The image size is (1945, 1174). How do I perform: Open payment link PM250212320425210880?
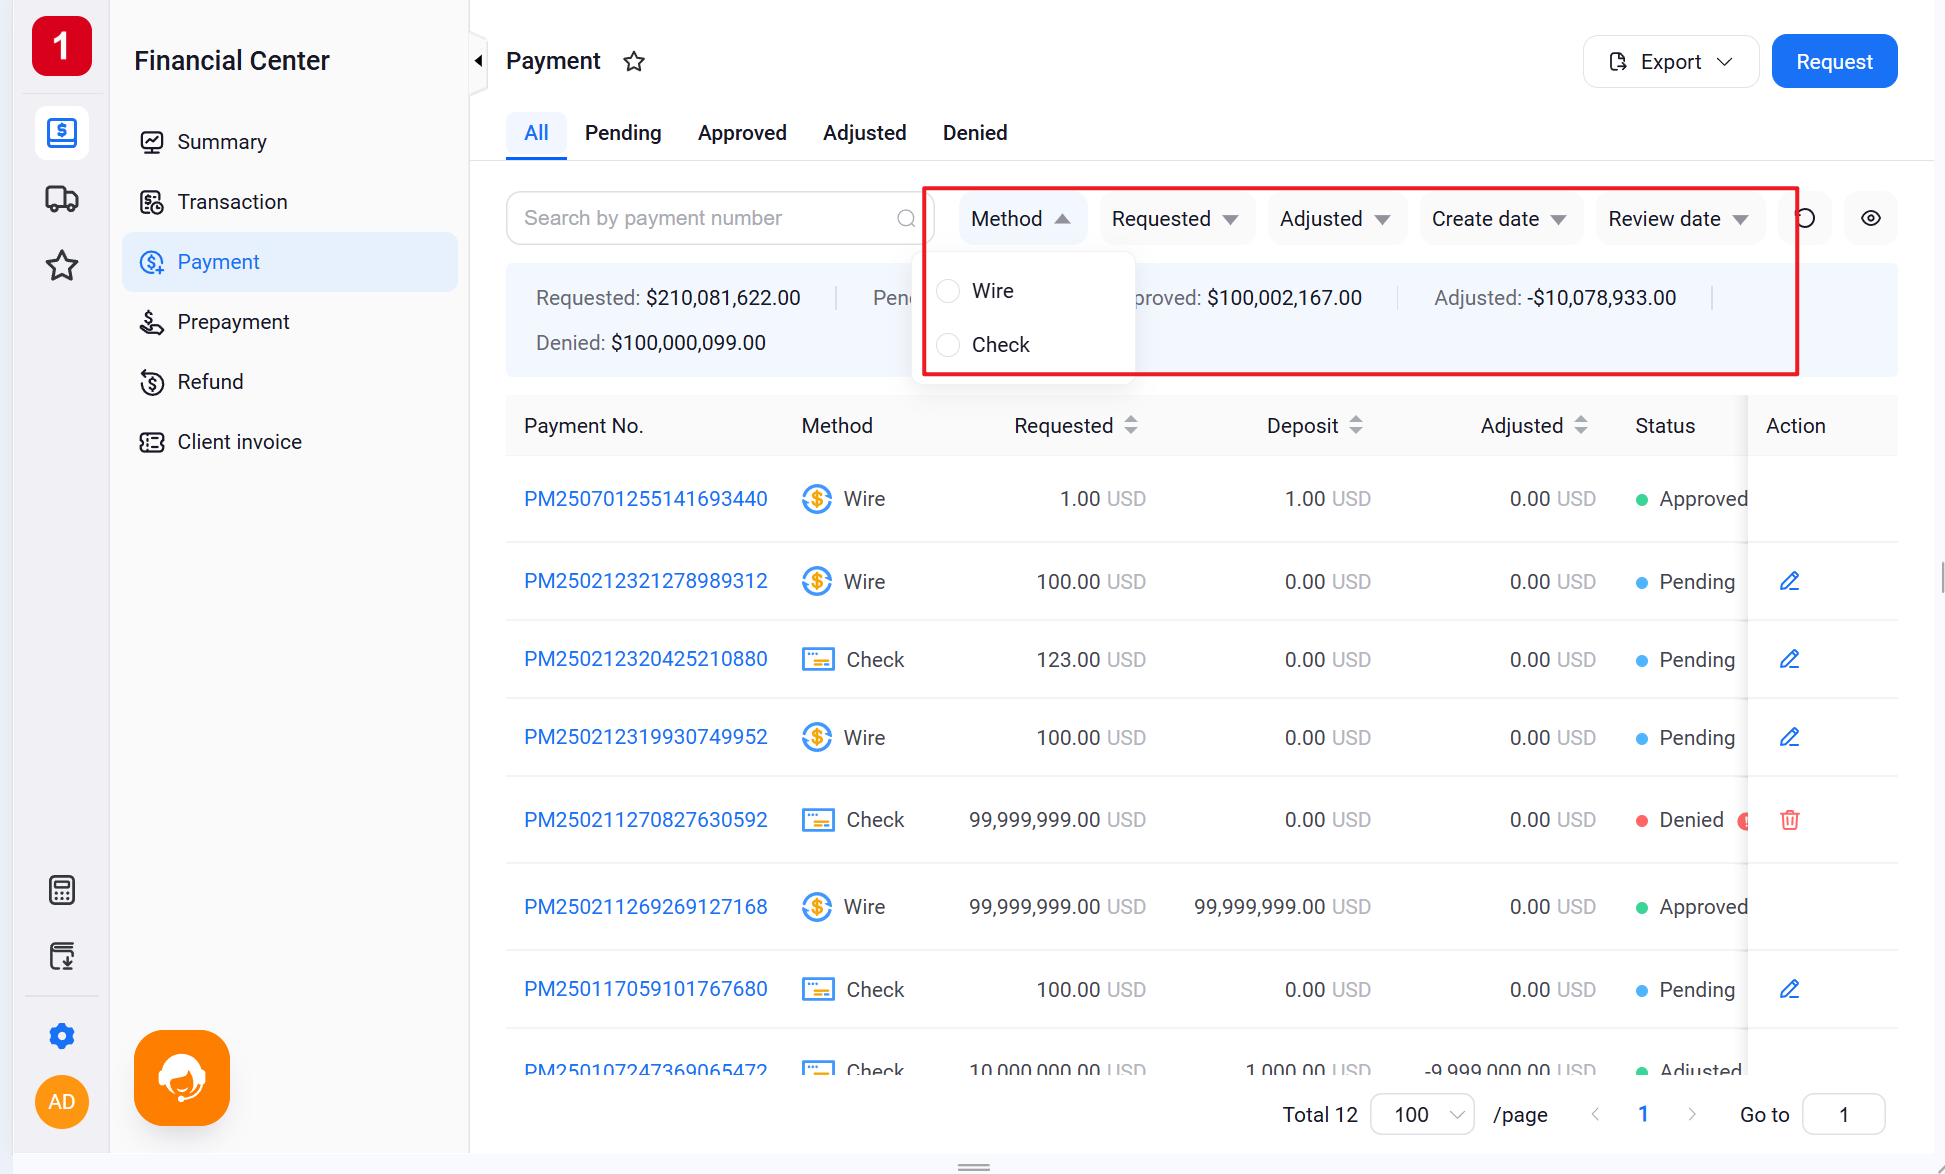point(646,659)
